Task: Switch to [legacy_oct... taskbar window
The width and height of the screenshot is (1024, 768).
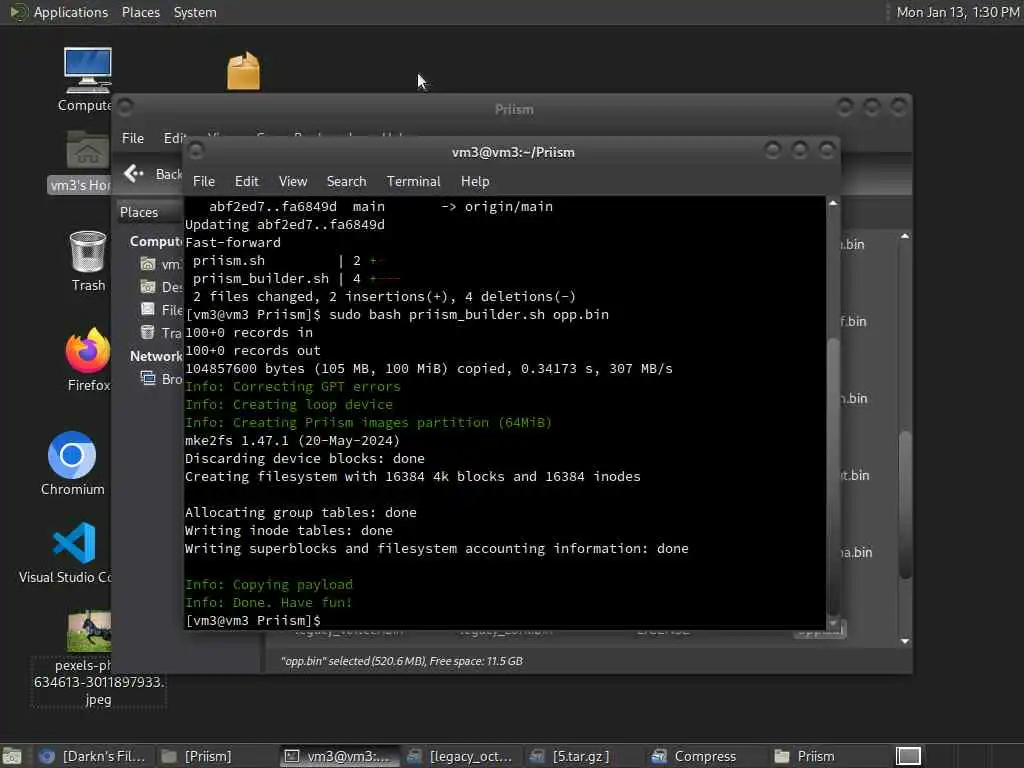Action: [460, 756]
